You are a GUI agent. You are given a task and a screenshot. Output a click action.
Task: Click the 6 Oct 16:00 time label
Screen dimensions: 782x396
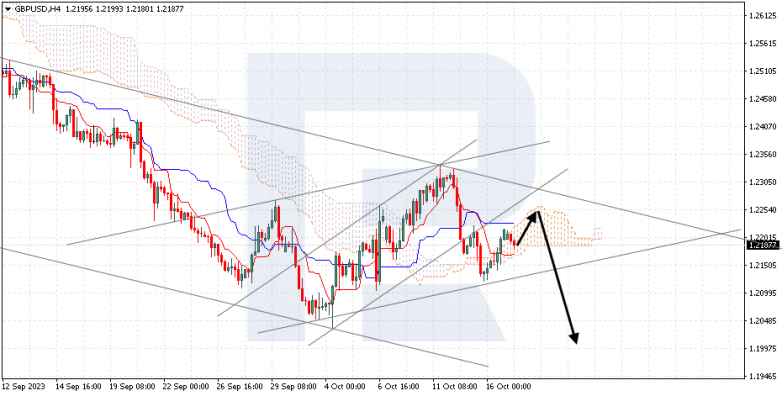tap(398, 387)
